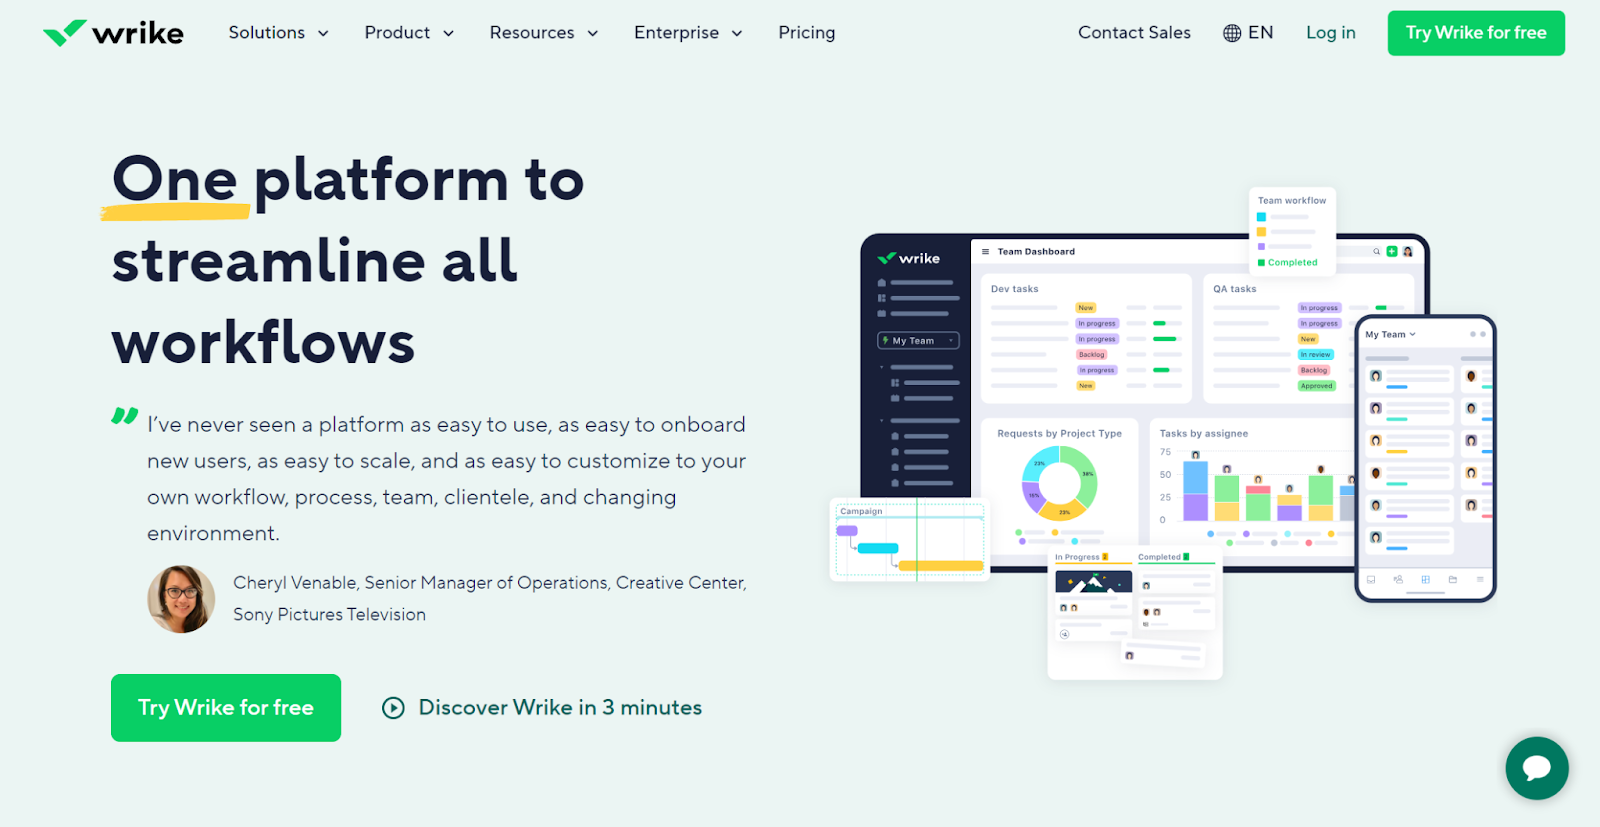Click the globe language icon beside EN
This screenshot has height=827, width=1600.
[1232, 33]
